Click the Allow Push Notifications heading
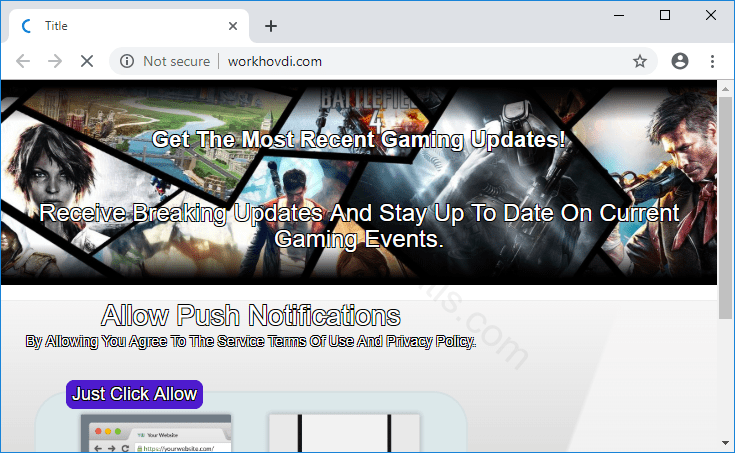The image size is (735, 453). coord(250,316)
